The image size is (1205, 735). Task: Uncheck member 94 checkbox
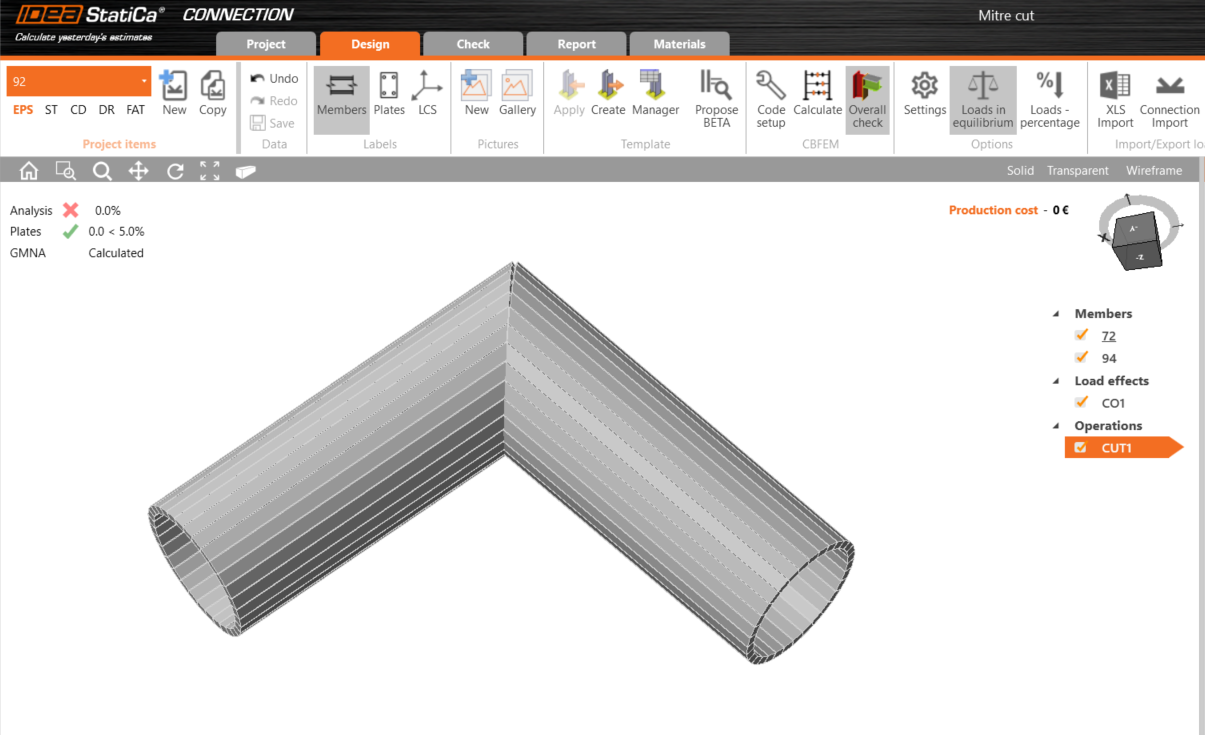1081,358
